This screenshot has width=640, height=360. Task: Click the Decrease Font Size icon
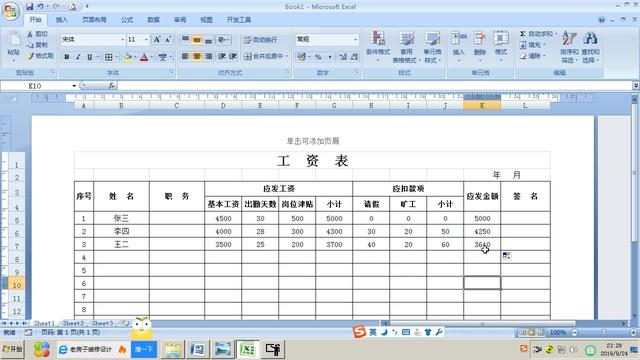click(168, 40)
